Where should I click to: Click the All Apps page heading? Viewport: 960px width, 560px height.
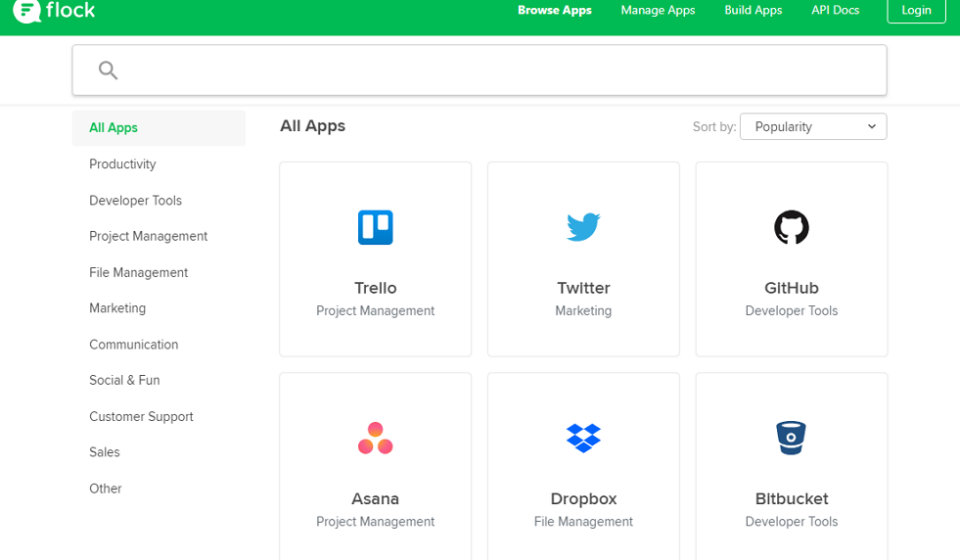313,126
